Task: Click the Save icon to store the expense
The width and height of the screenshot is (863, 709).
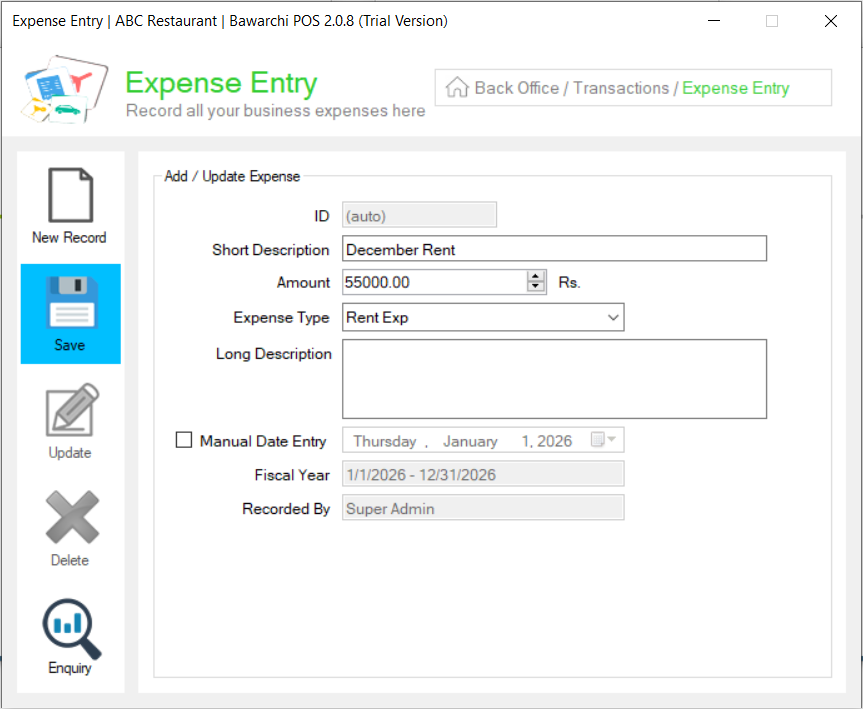Action: (x=70, y=314)
